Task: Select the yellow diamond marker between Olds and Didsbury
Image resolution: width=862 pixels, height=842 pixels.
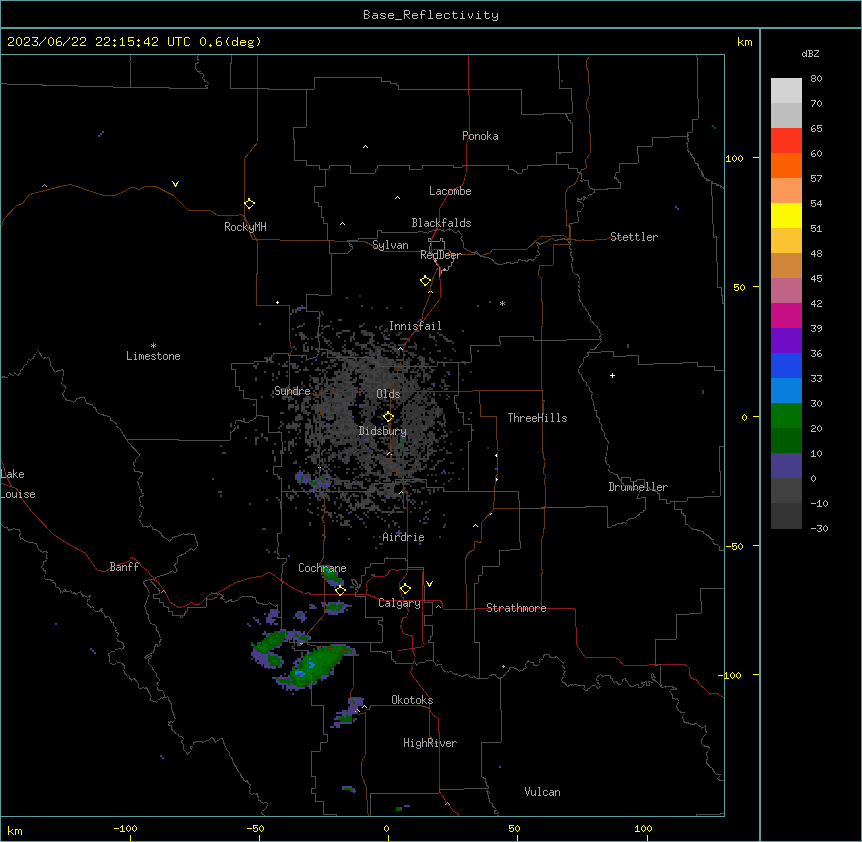Action: point(388,417)
